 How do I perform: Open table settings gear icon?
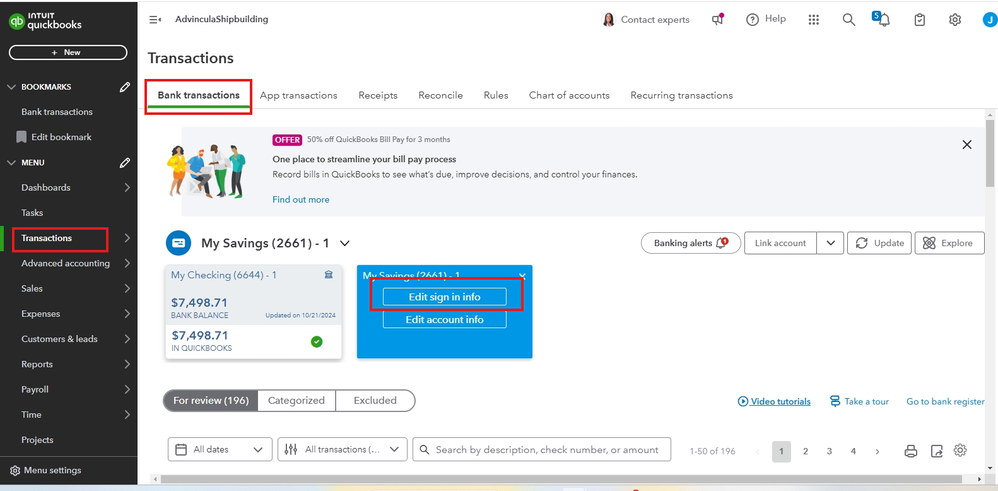960,450
